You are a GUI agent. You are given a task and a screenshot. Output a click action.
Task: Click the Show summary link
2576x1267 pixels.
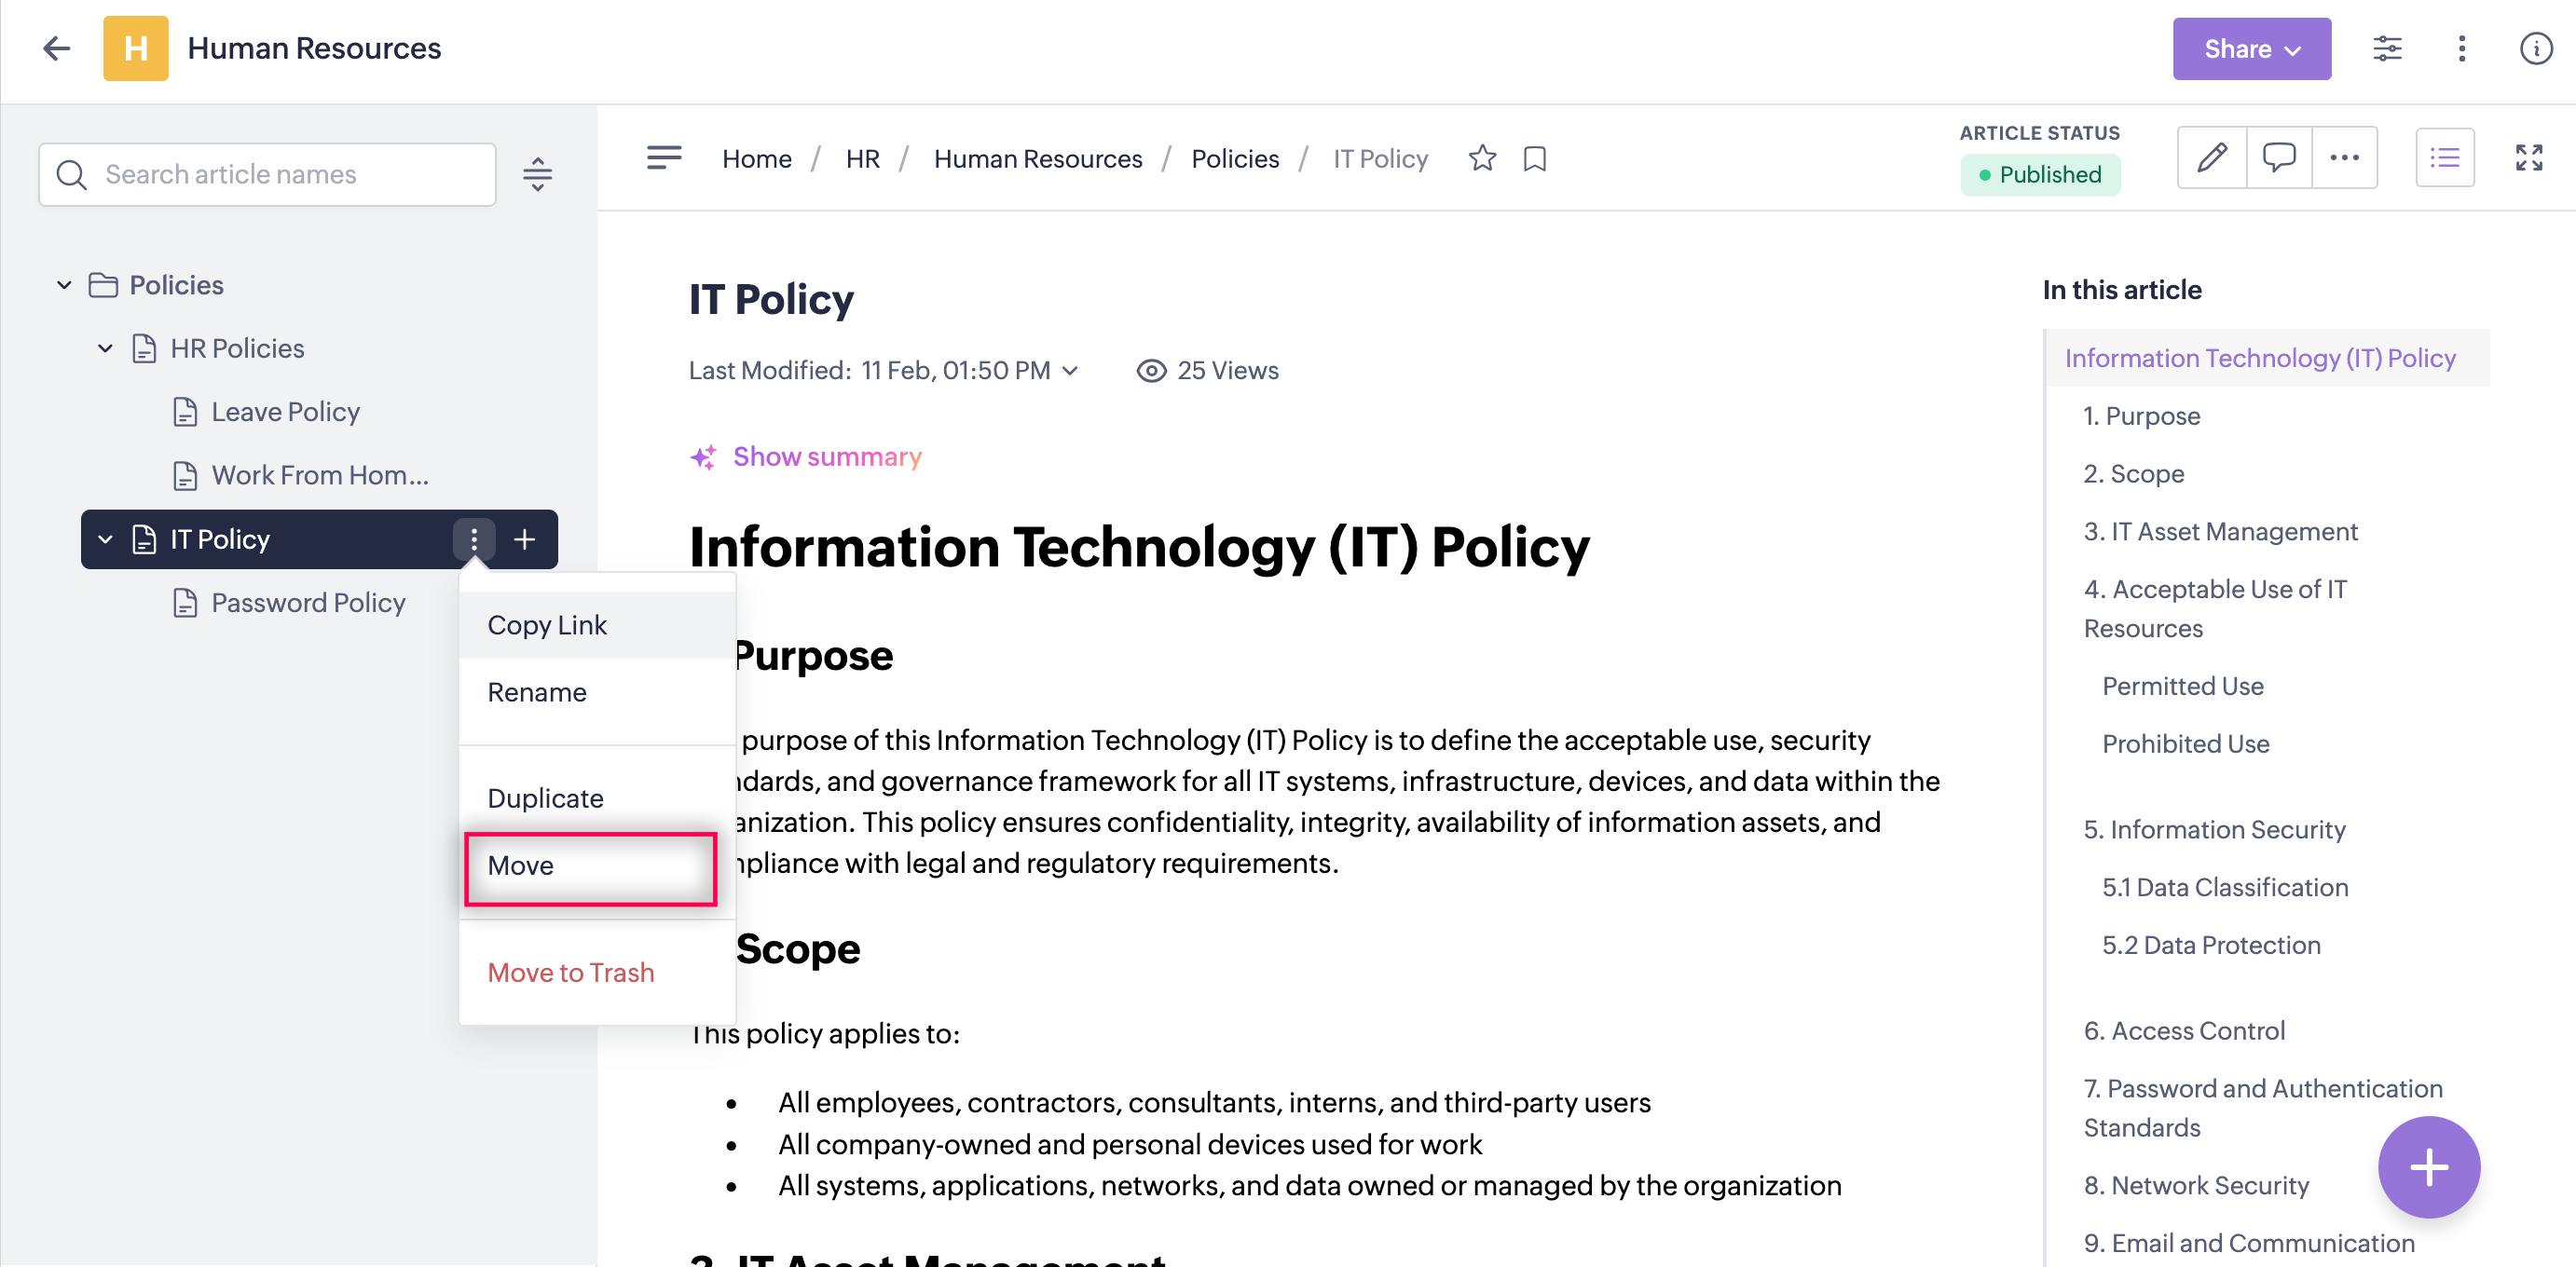point(826,457)
